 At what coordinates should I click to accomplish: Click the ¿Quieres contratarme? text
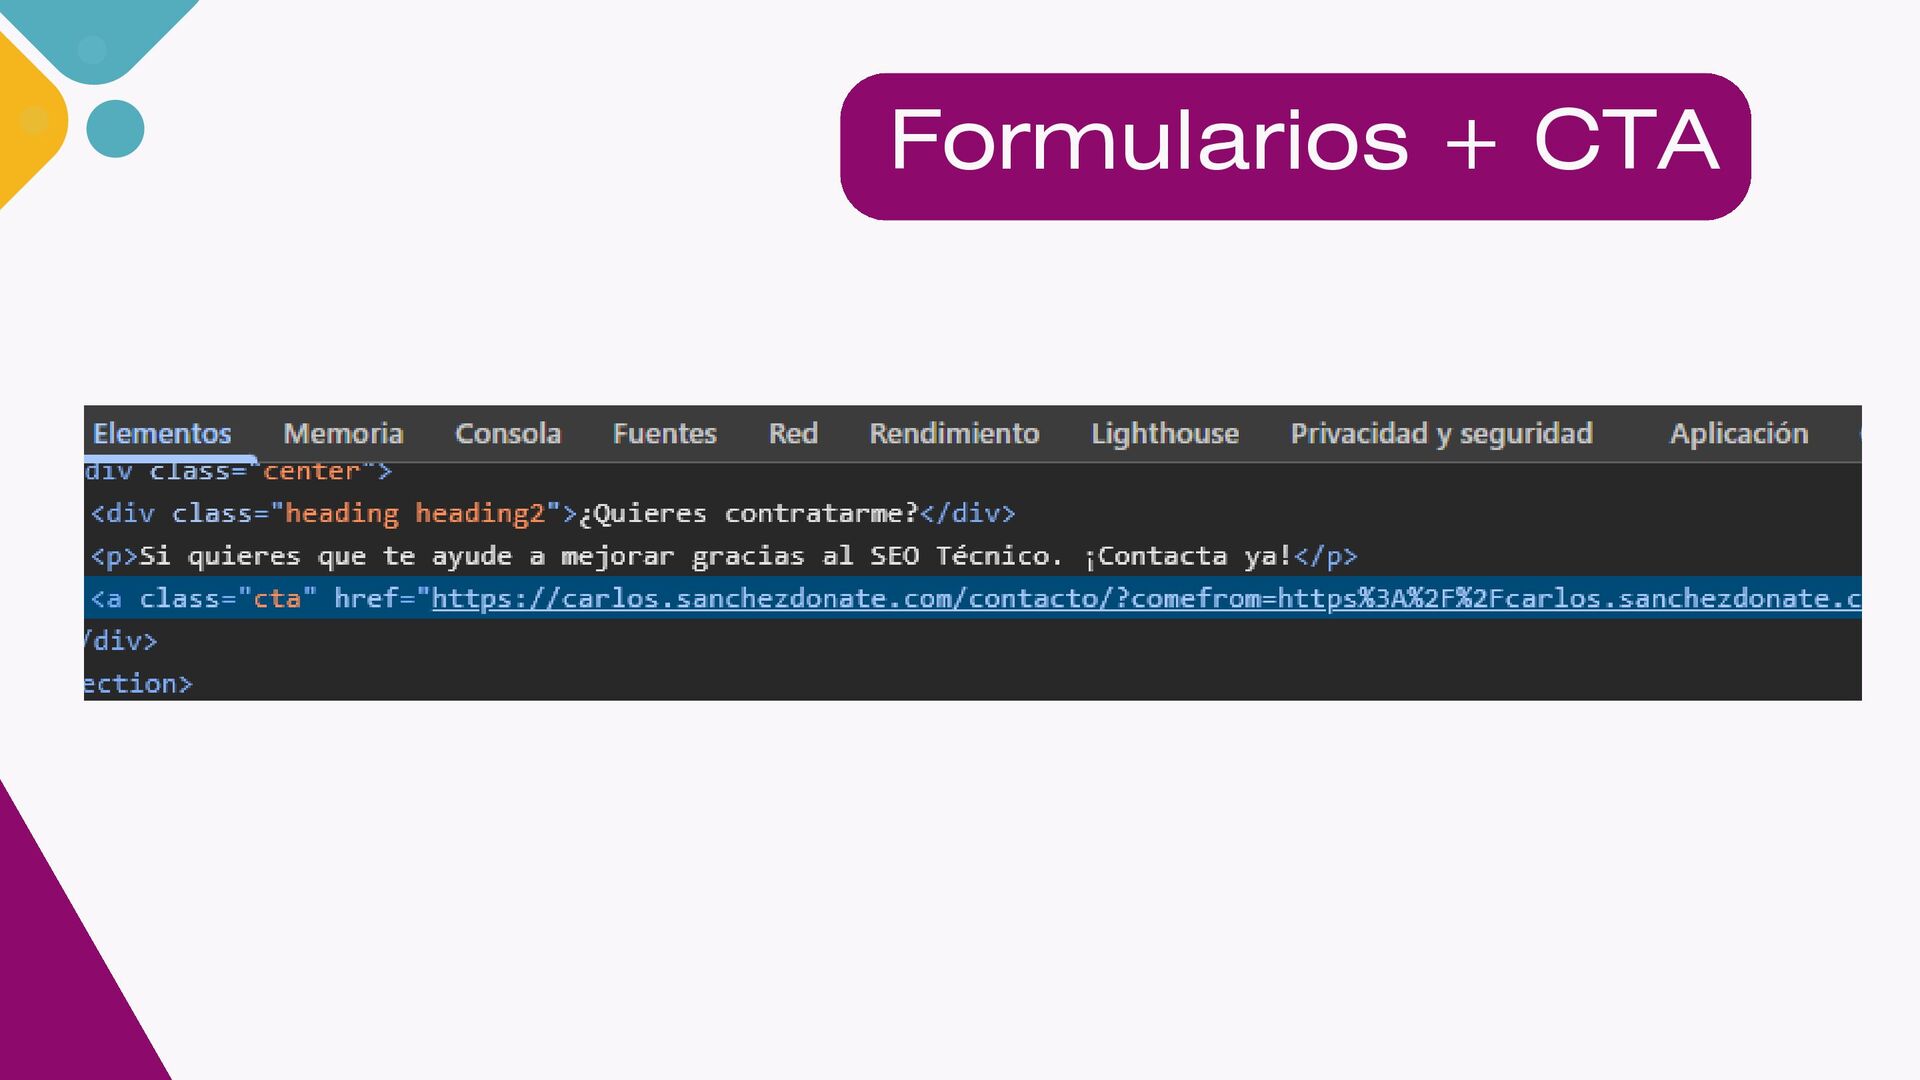pos(748,514)
